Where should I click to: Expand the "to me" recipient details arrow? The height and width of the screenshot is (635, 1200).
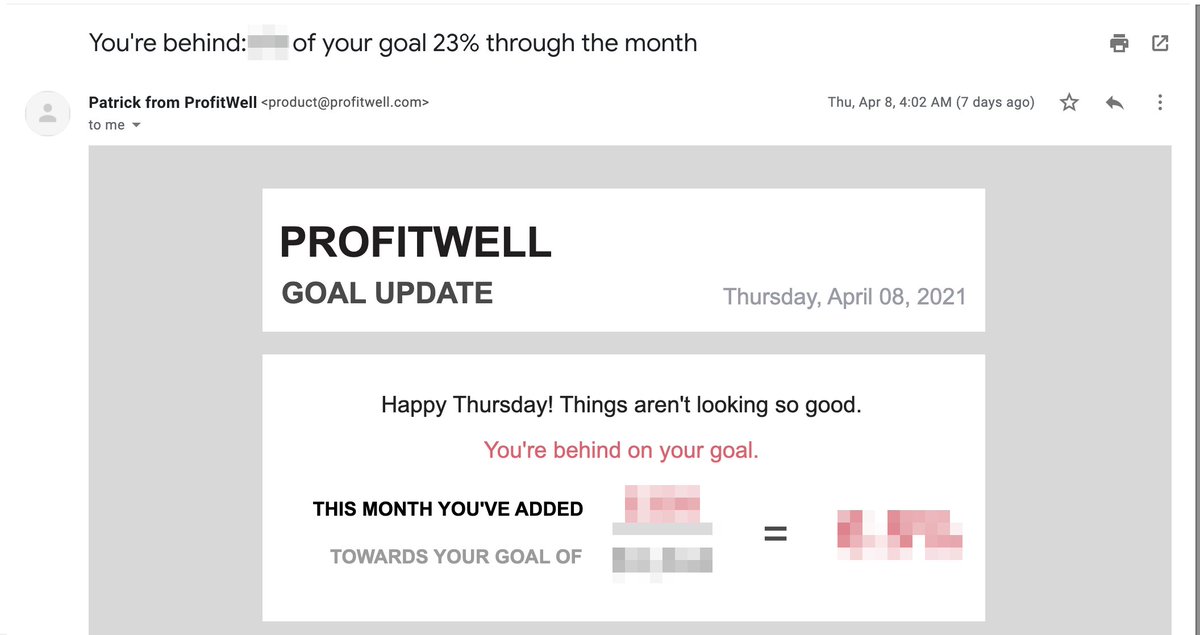point(136,126)
